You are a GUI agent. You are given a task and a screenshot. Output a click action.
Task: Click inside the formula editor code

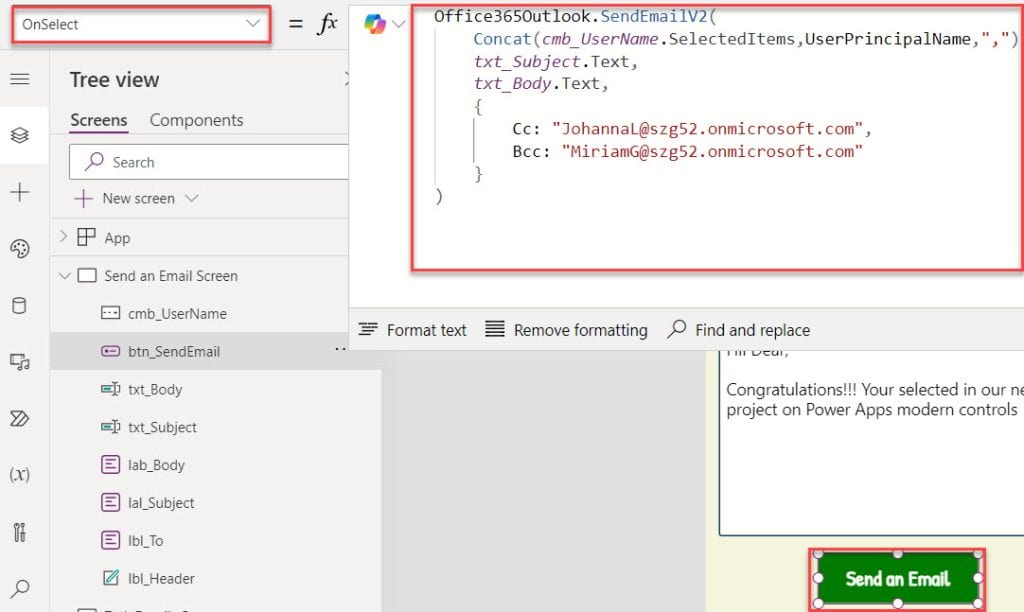[716, 138]
